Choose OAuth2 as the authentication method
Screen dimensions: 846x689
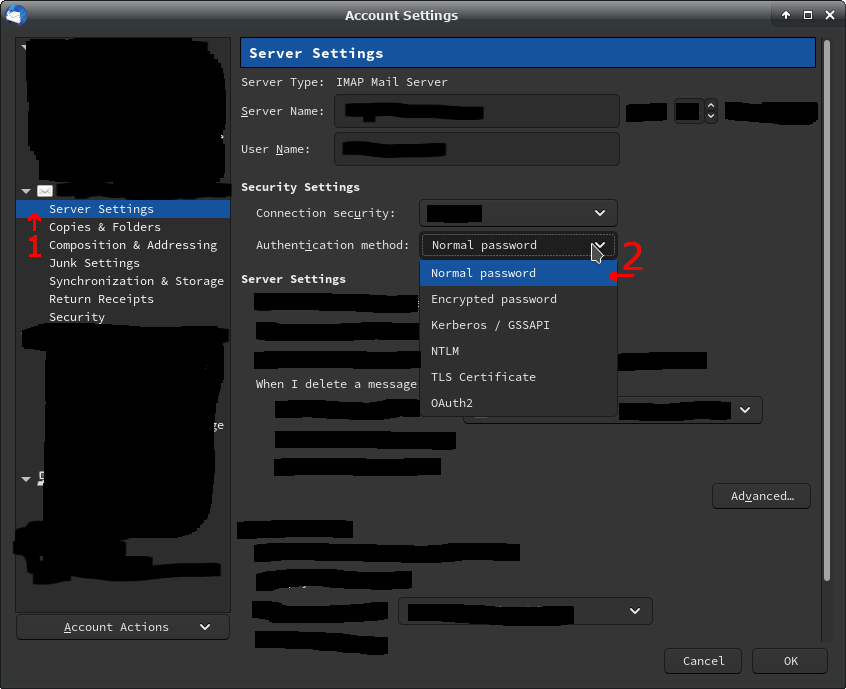coord(452,403)
